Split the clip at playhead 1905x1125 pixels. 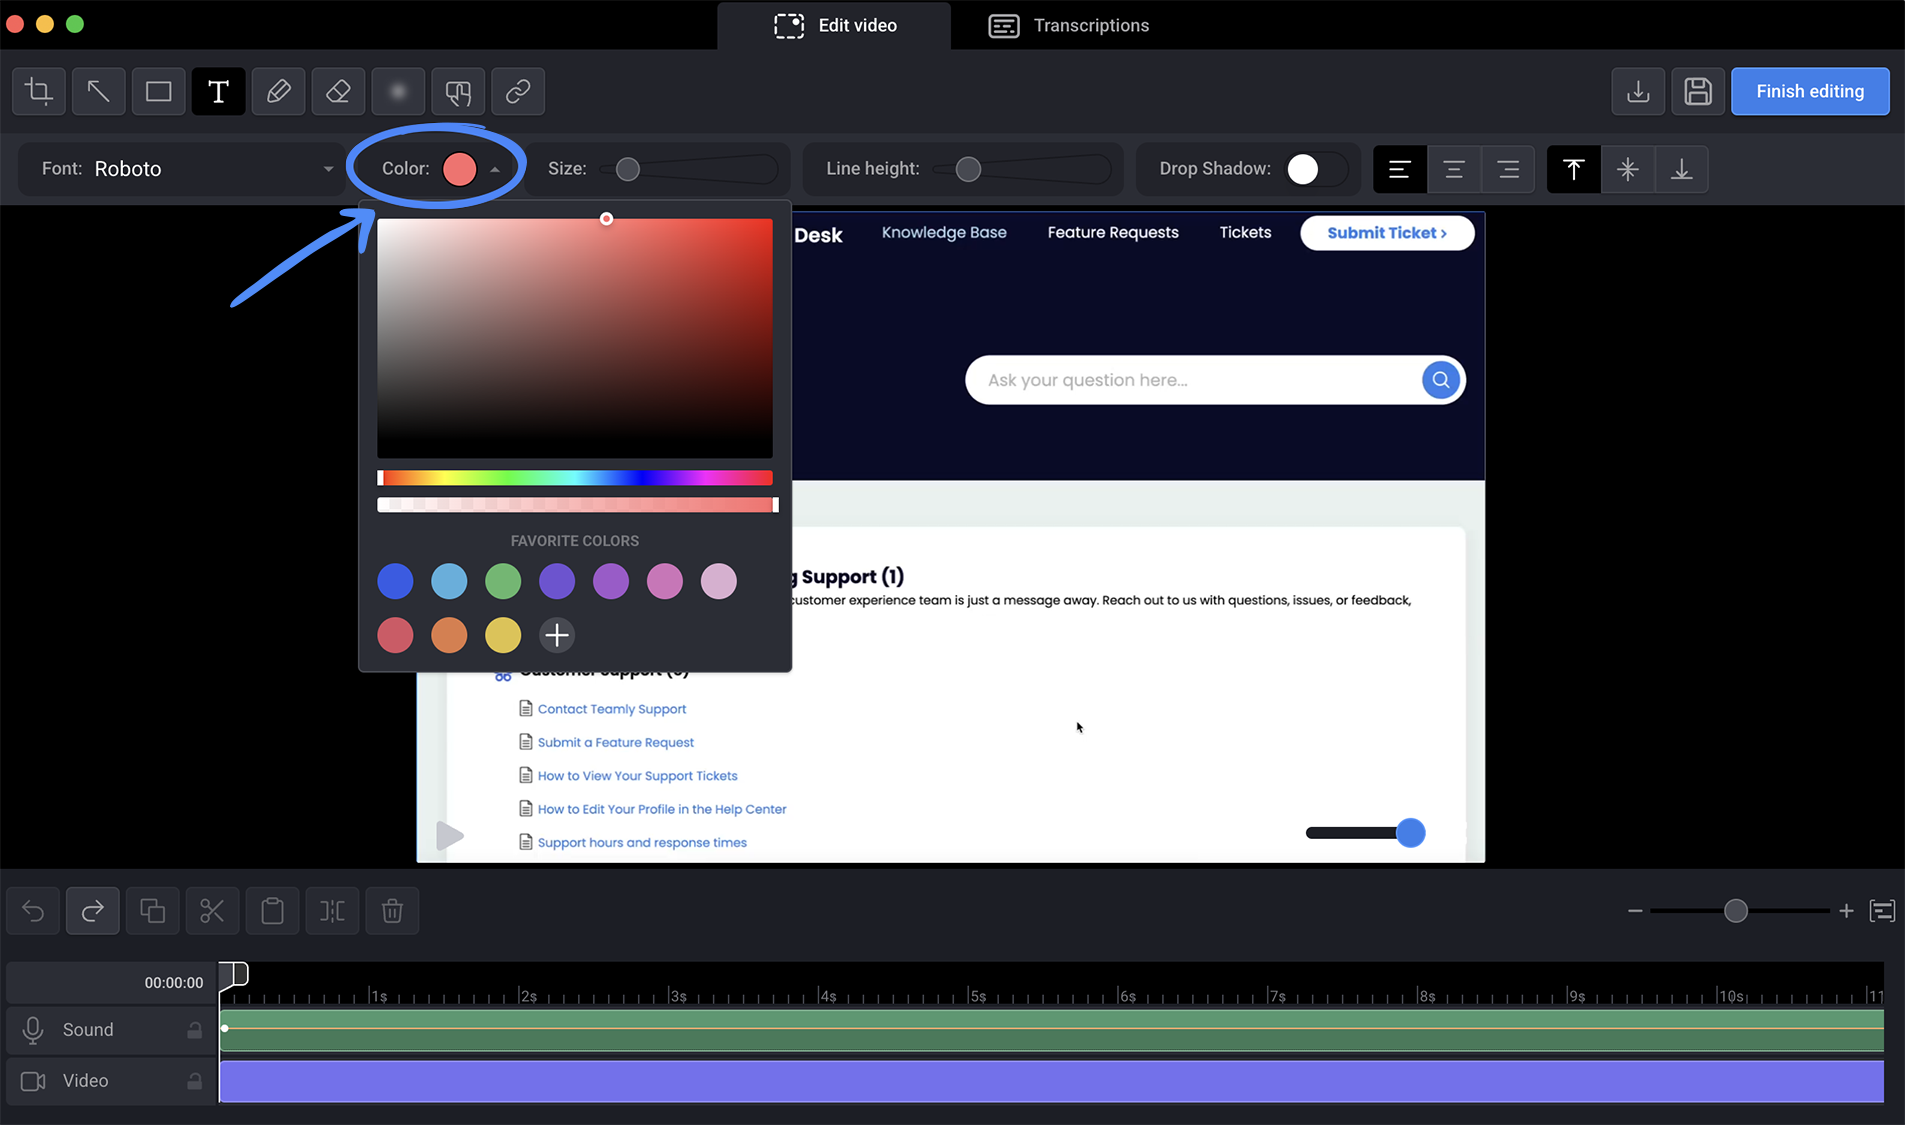(332, 911)
